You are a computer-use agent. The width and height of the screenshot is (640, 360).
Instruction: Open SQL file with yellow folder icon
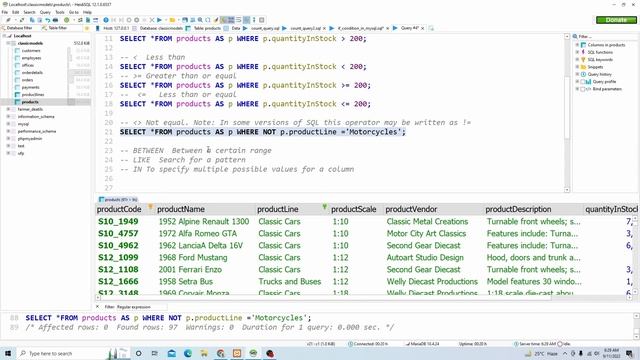pos(172,20)
